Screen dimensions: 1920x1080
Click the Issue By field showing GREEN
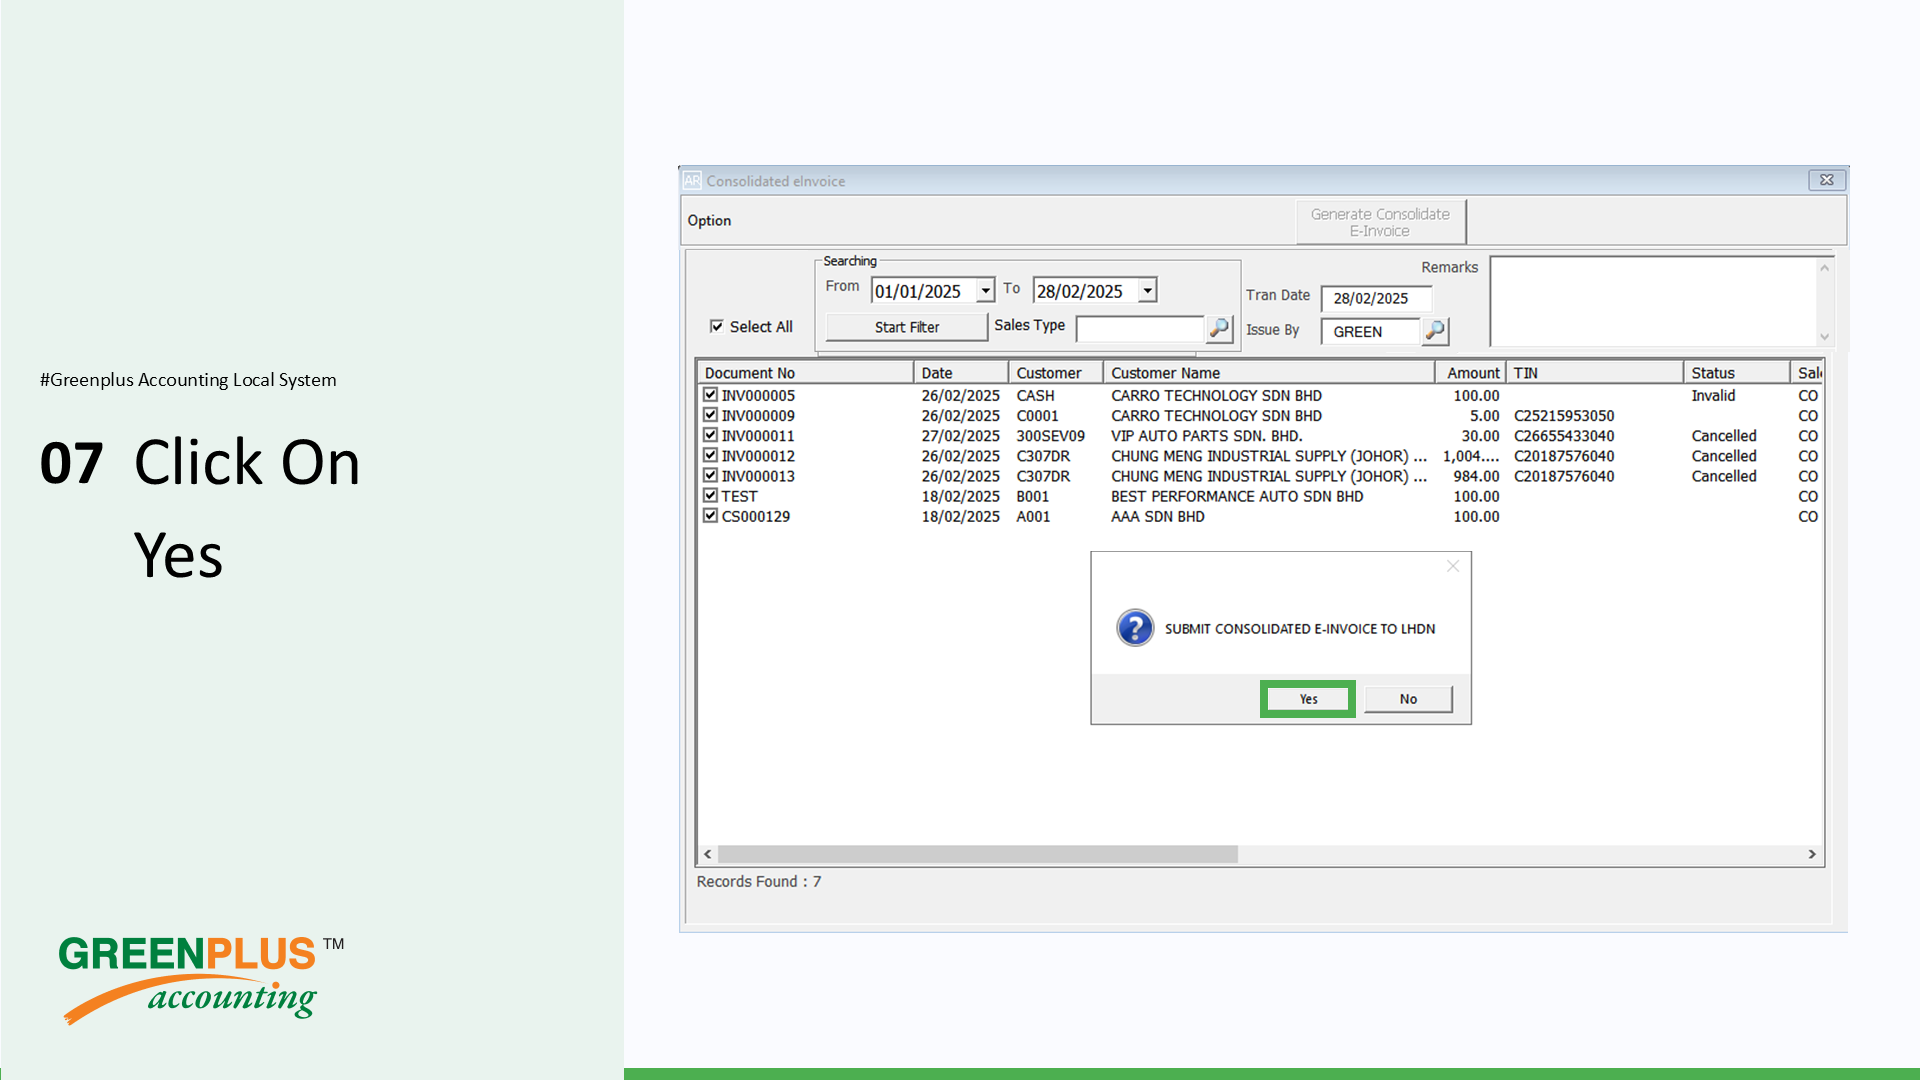(1370, 331)
